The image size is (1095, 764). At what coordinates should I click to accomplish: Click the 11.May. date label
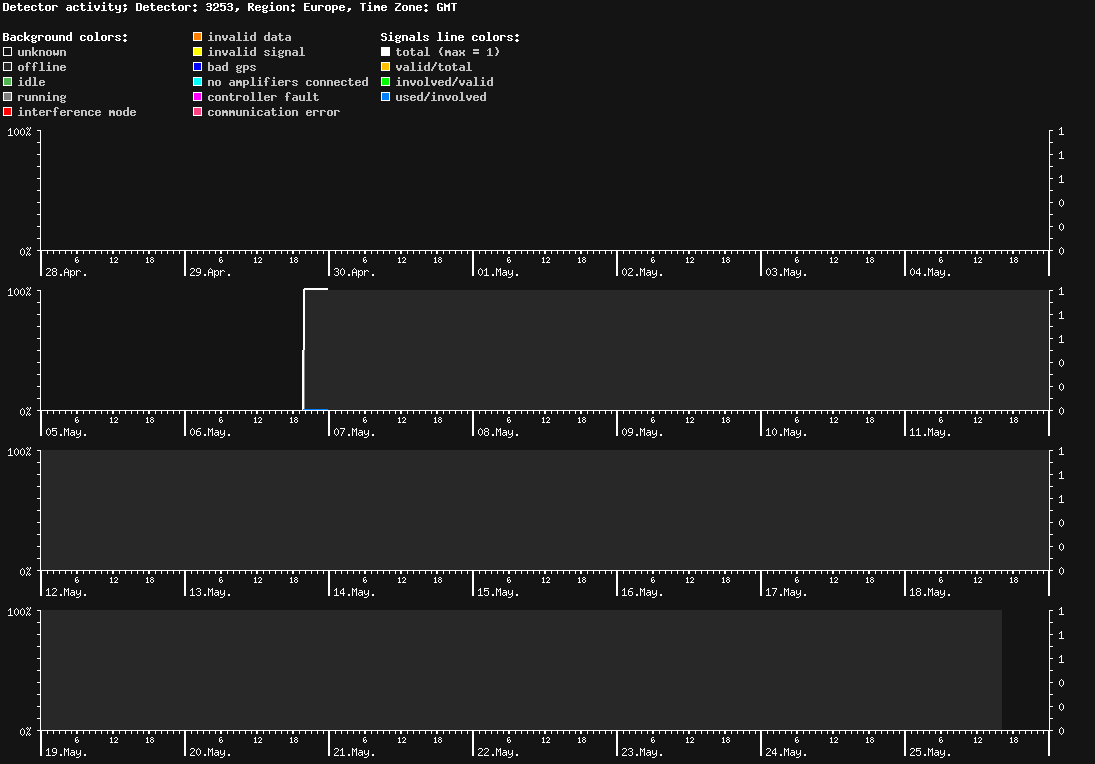(930, 432)
